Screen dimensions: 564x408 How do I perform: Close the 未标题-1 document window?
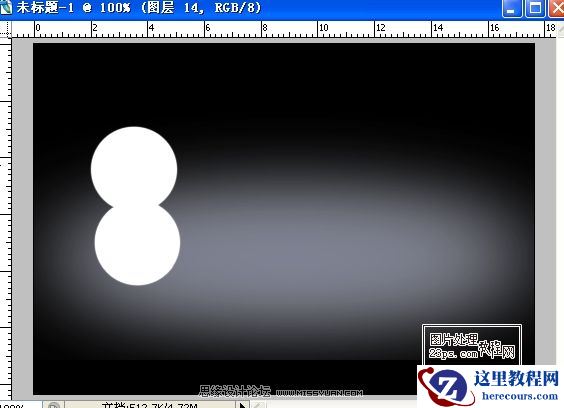pos(556,8)
